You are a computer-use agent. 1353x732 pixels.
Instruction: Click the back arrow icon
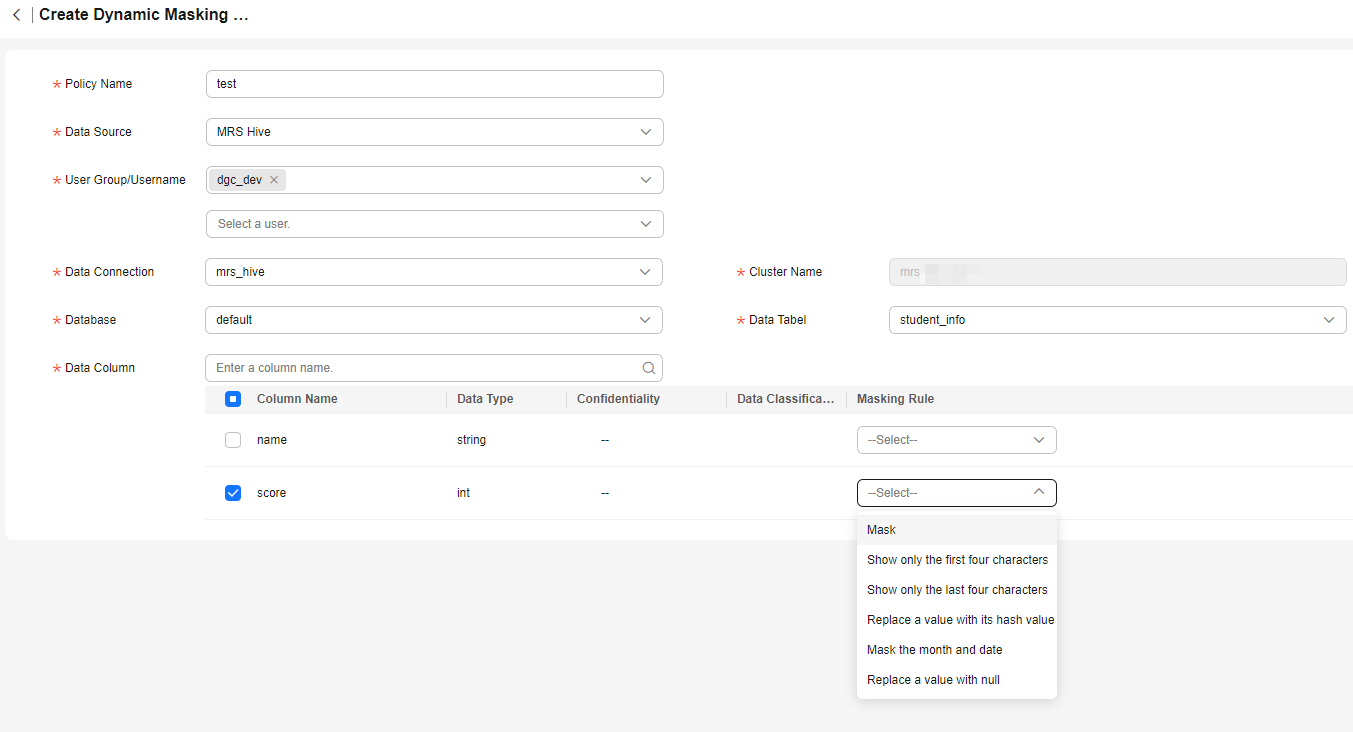click(x=16, y=15)
